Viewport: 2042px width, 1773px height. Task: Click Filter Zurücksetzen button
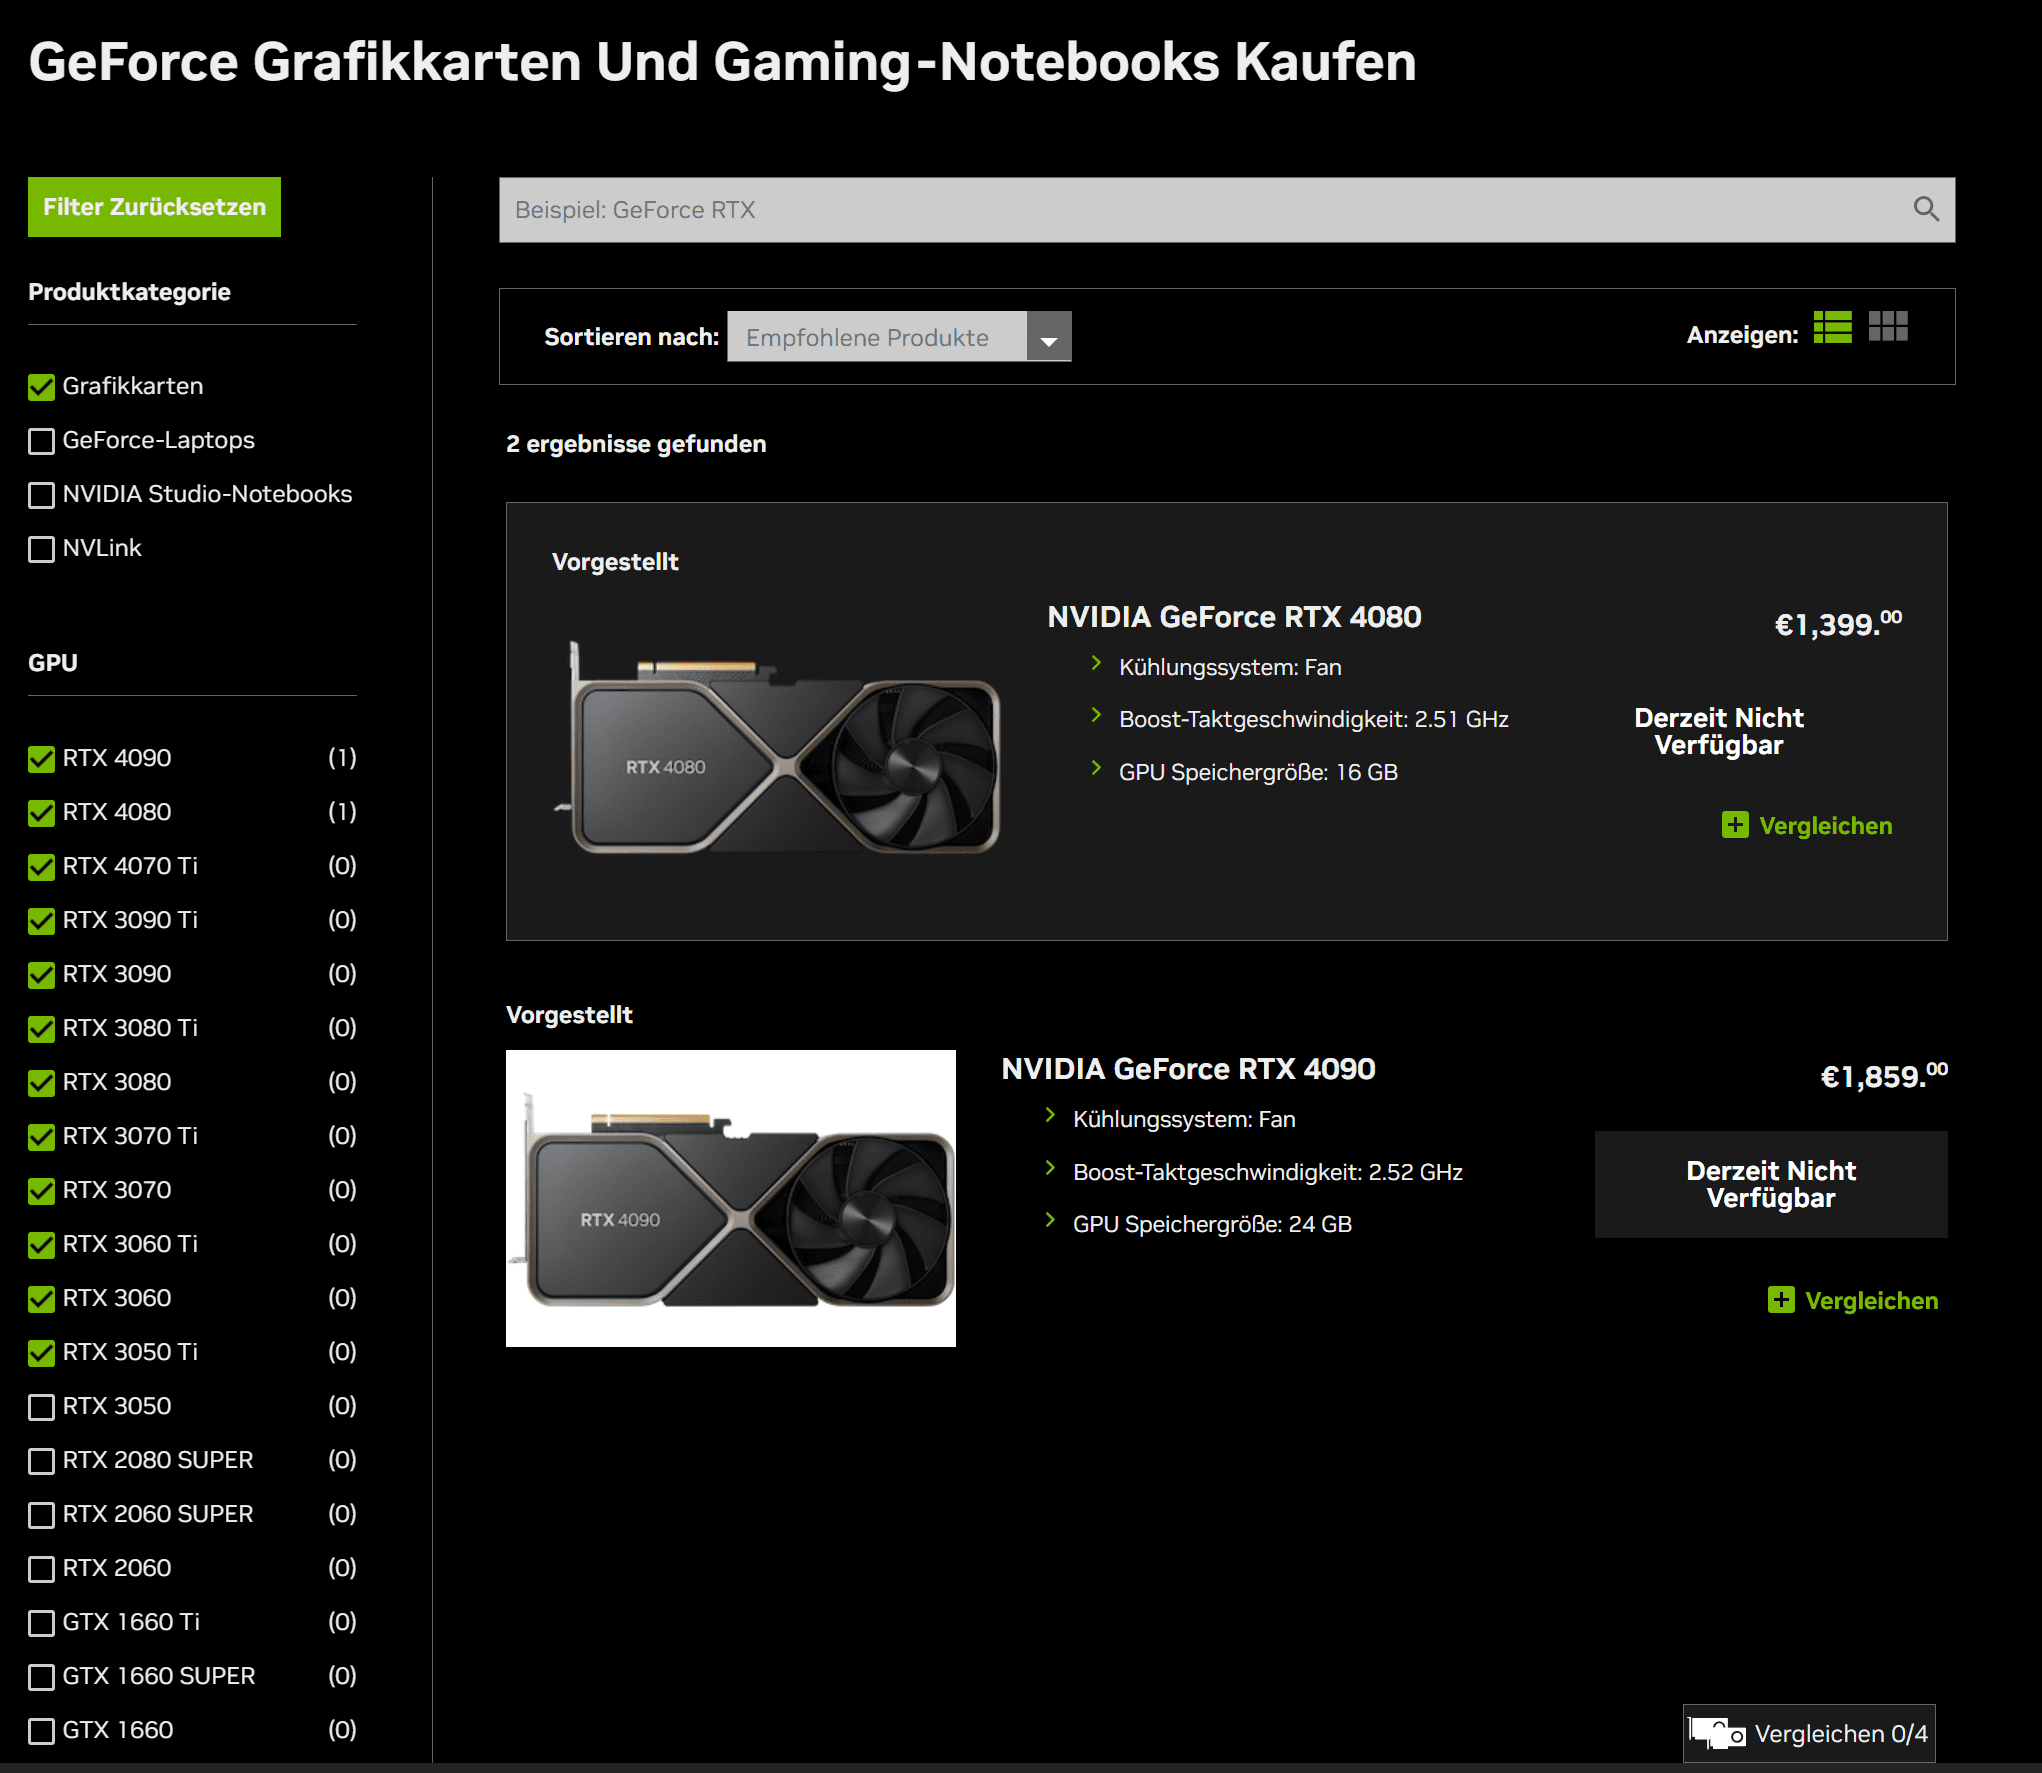point(154,207)
